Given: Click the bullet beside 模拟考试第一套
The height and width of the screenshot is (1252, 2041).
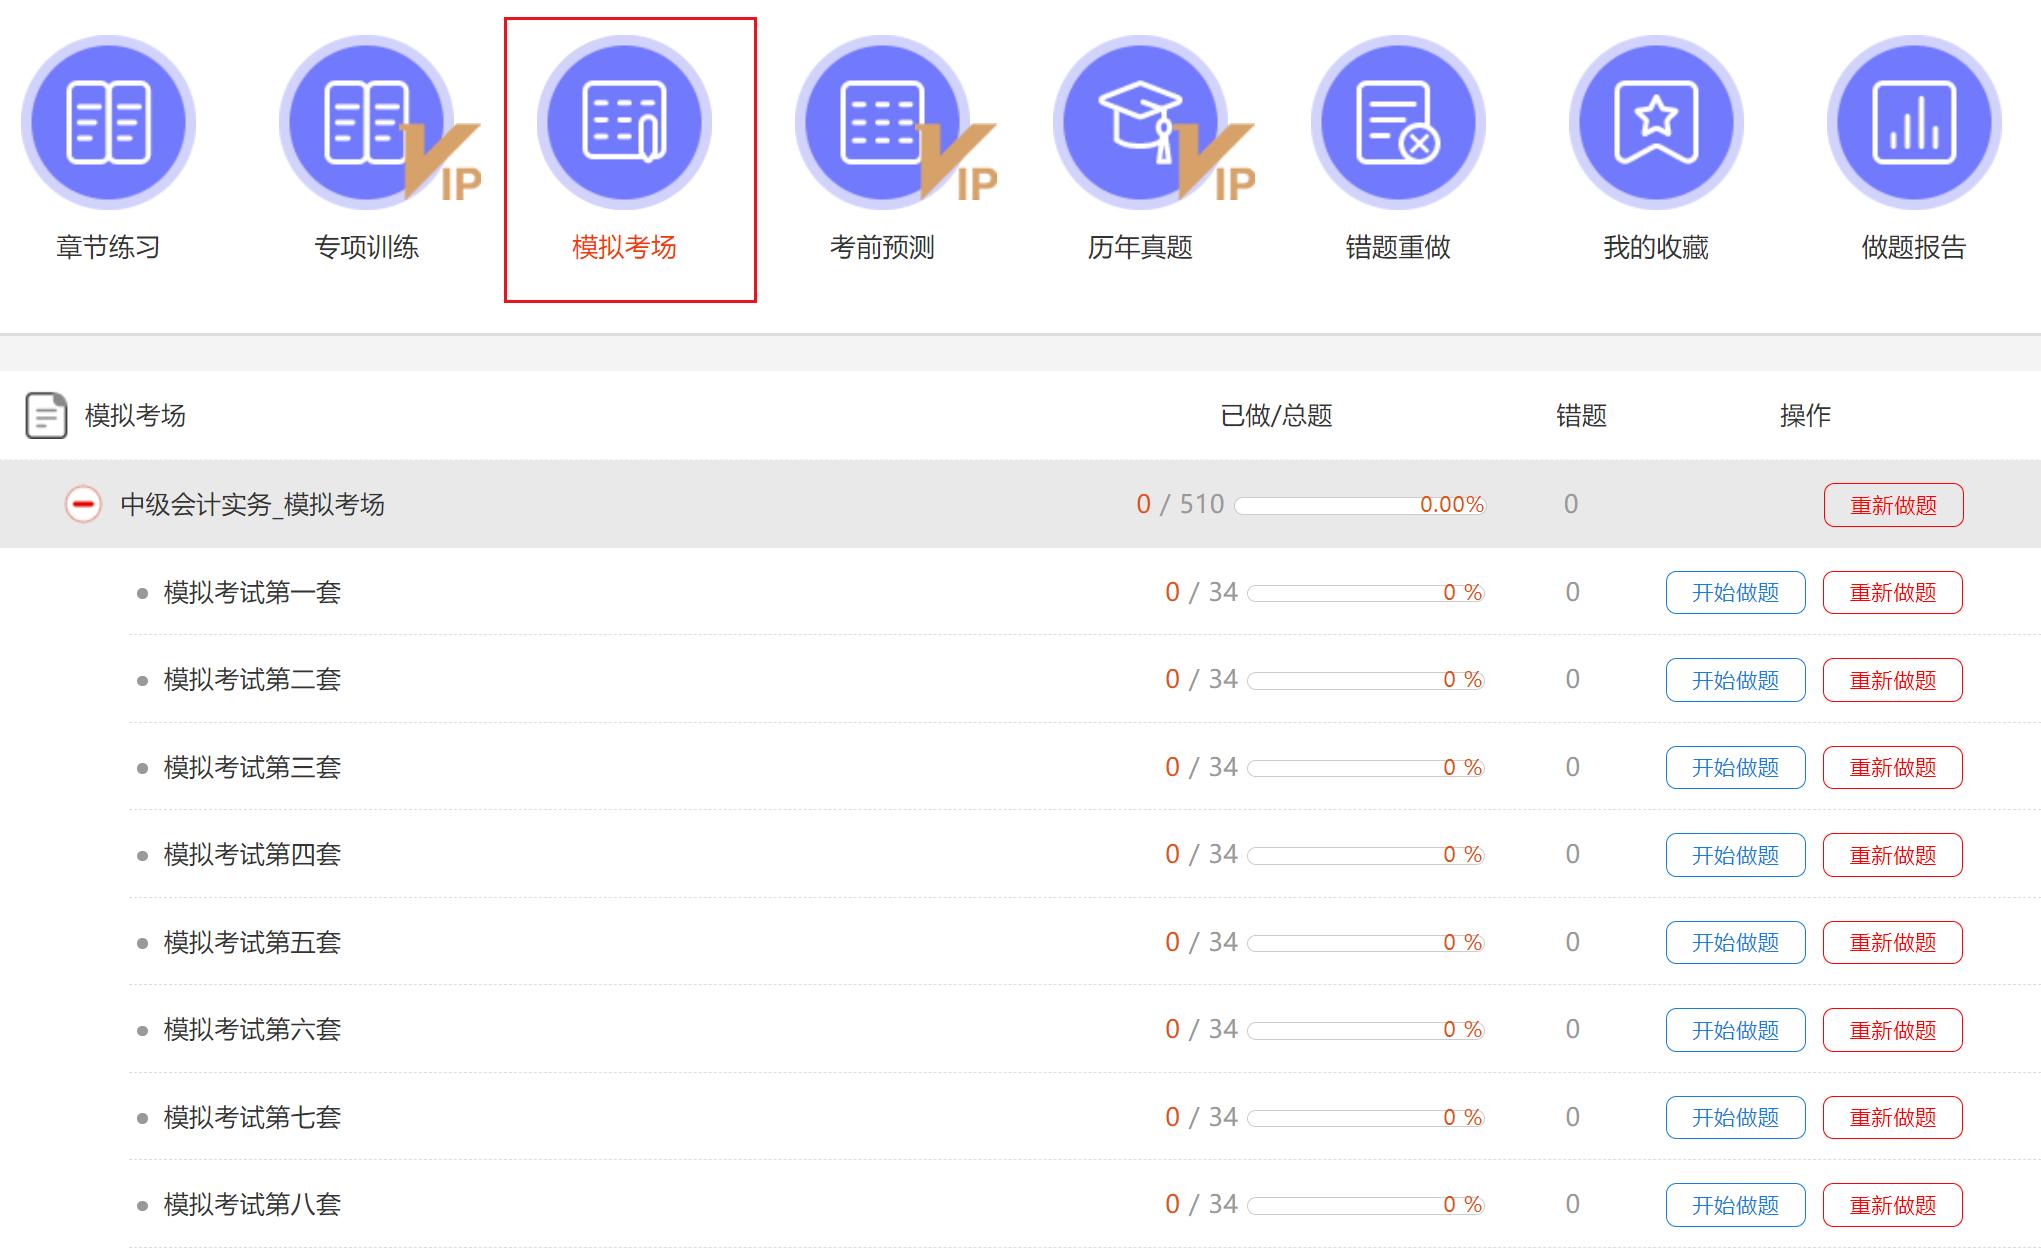Looking at the screenshot, I should point(140,591).
